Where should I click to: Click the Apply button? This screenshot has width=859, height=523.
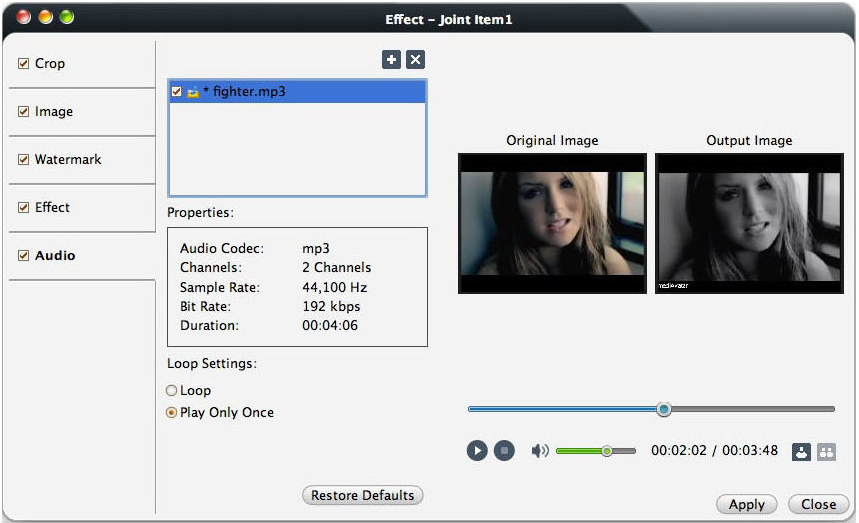pos(747,504)
